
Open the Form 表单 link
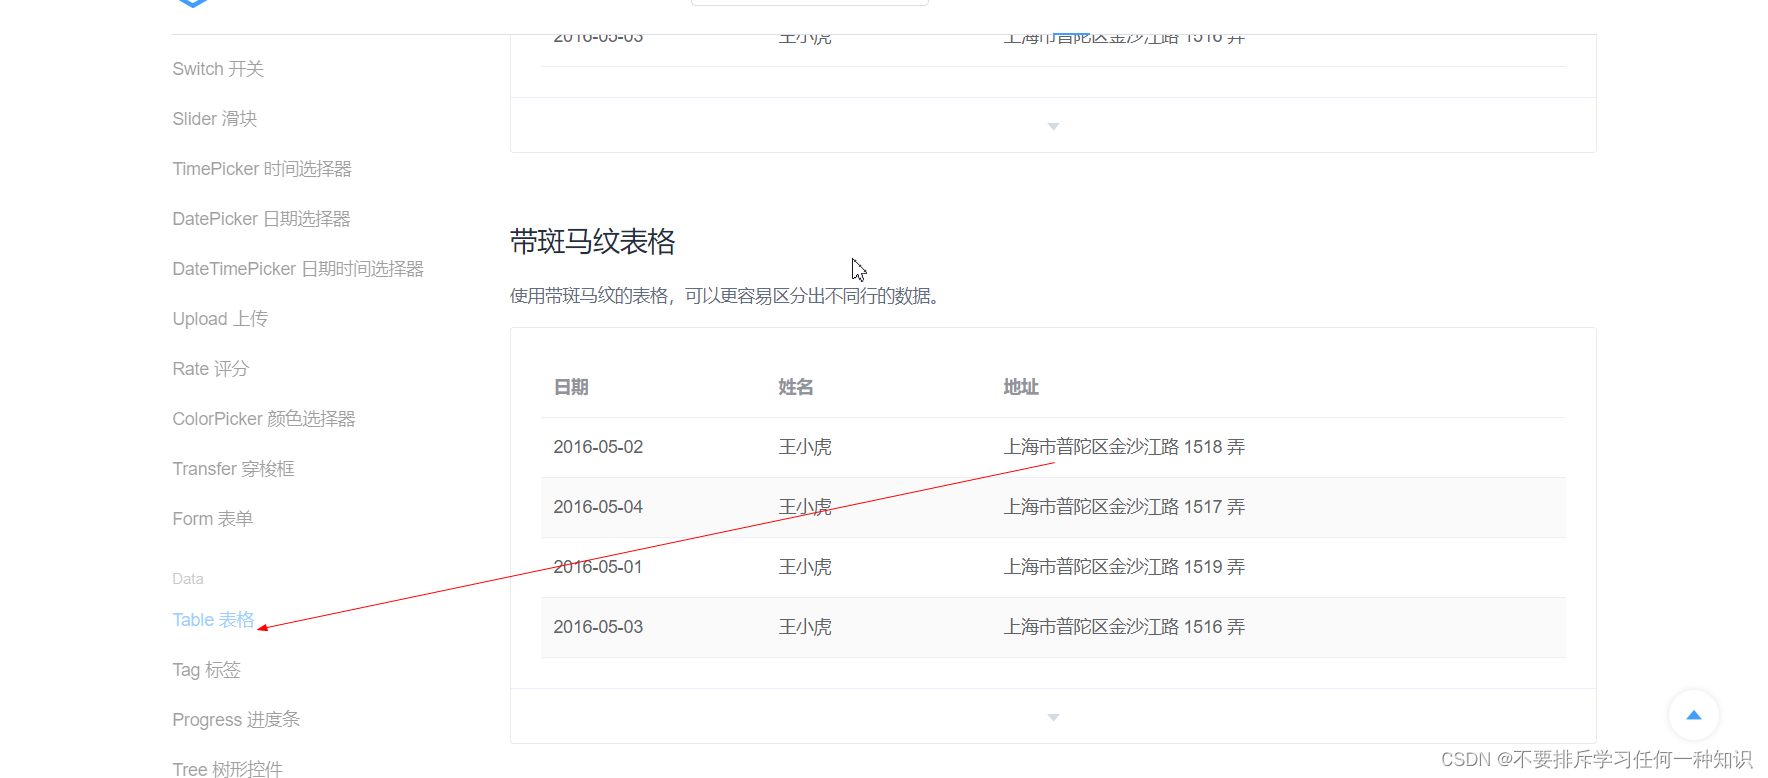[x=212, y=519]
